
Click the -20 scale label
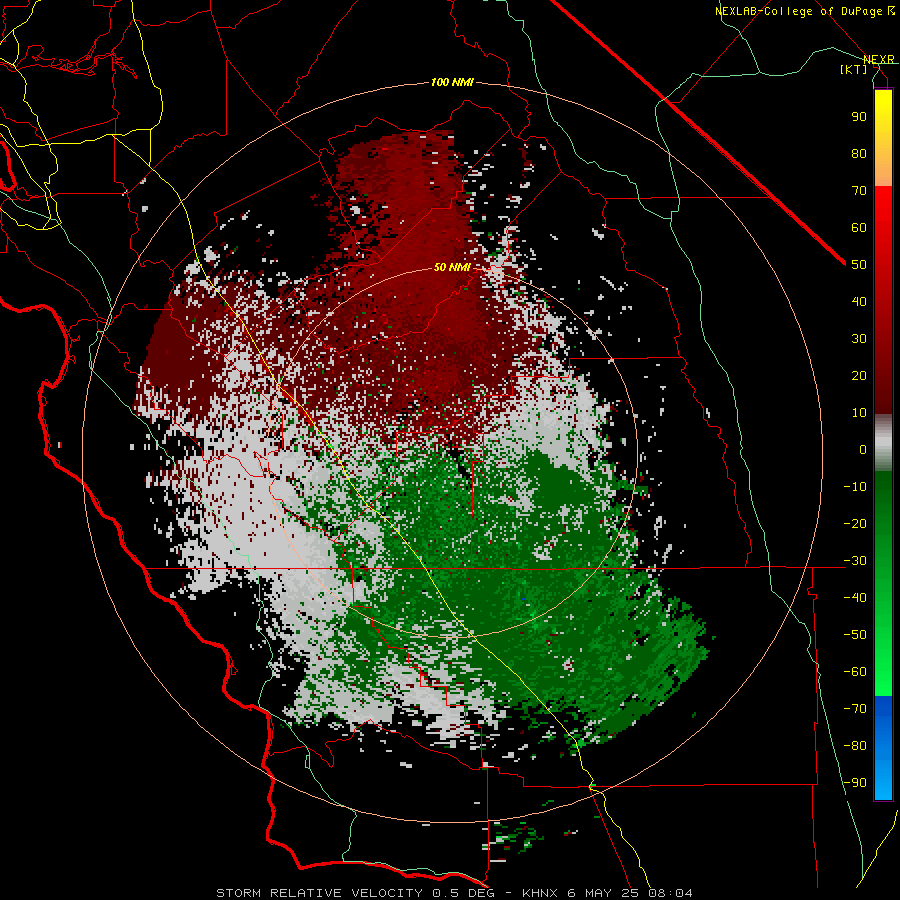855,523
